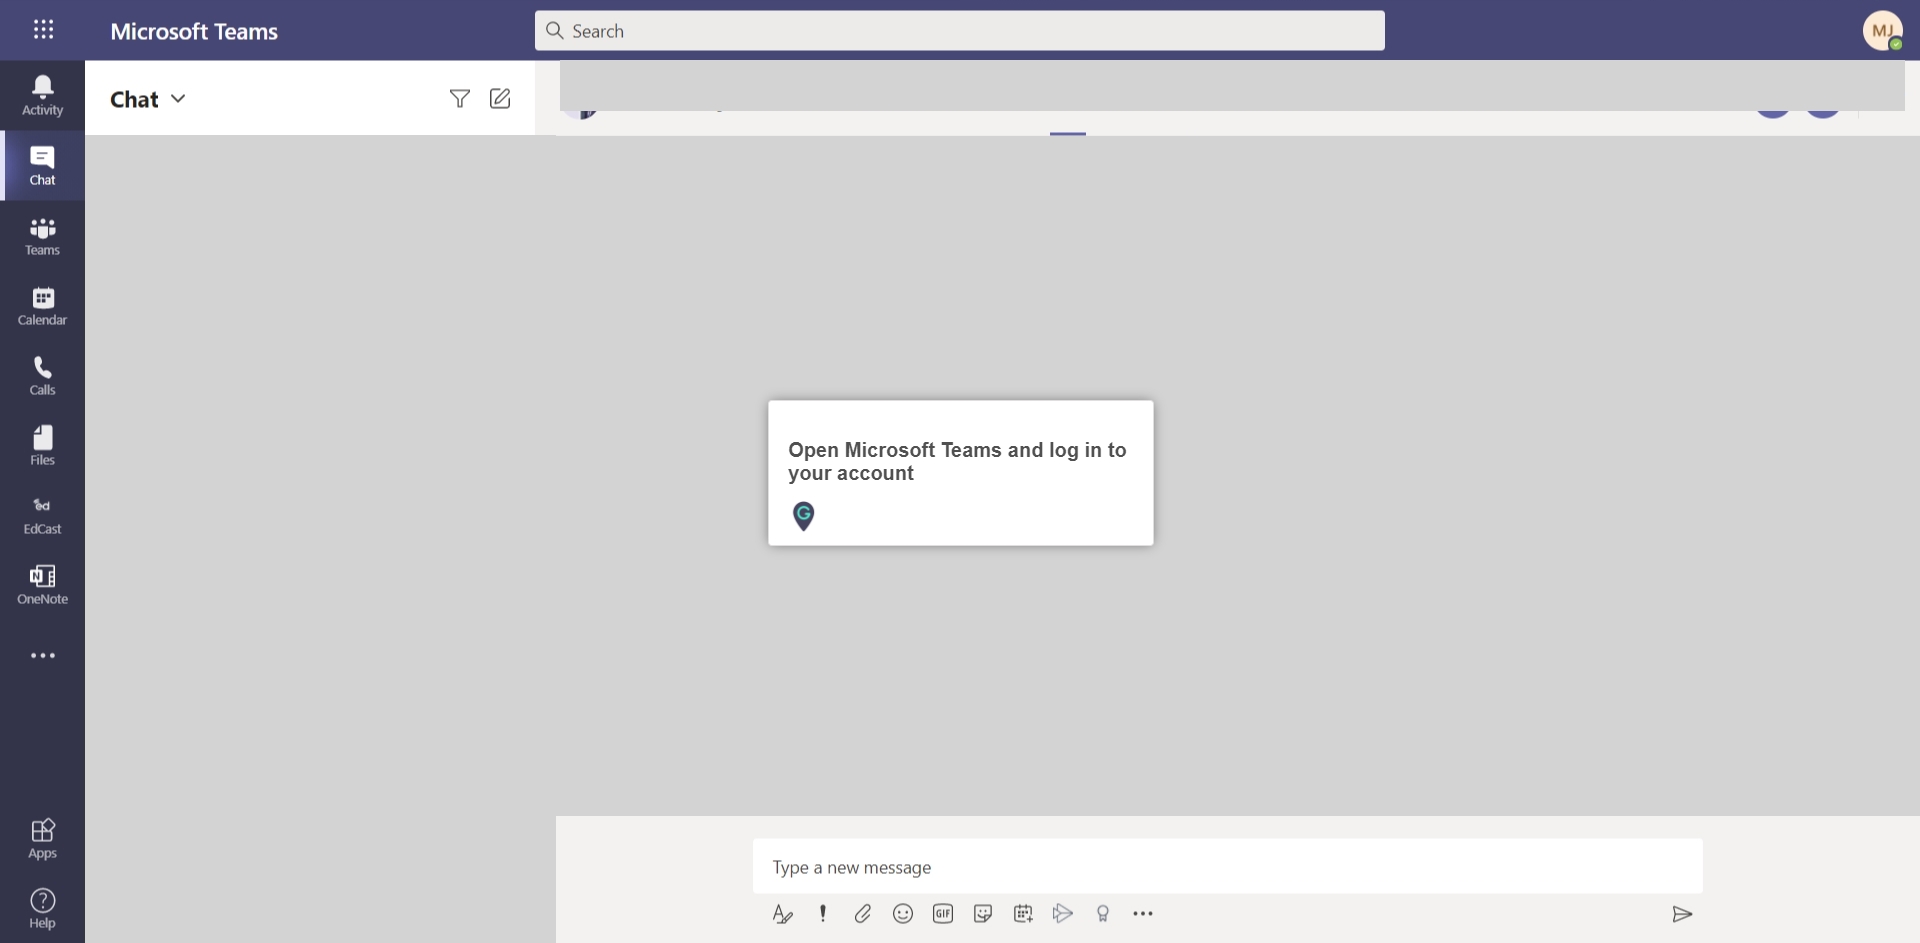Start a new chat with compose icon
1920x943 pixels.
[500, 98]
